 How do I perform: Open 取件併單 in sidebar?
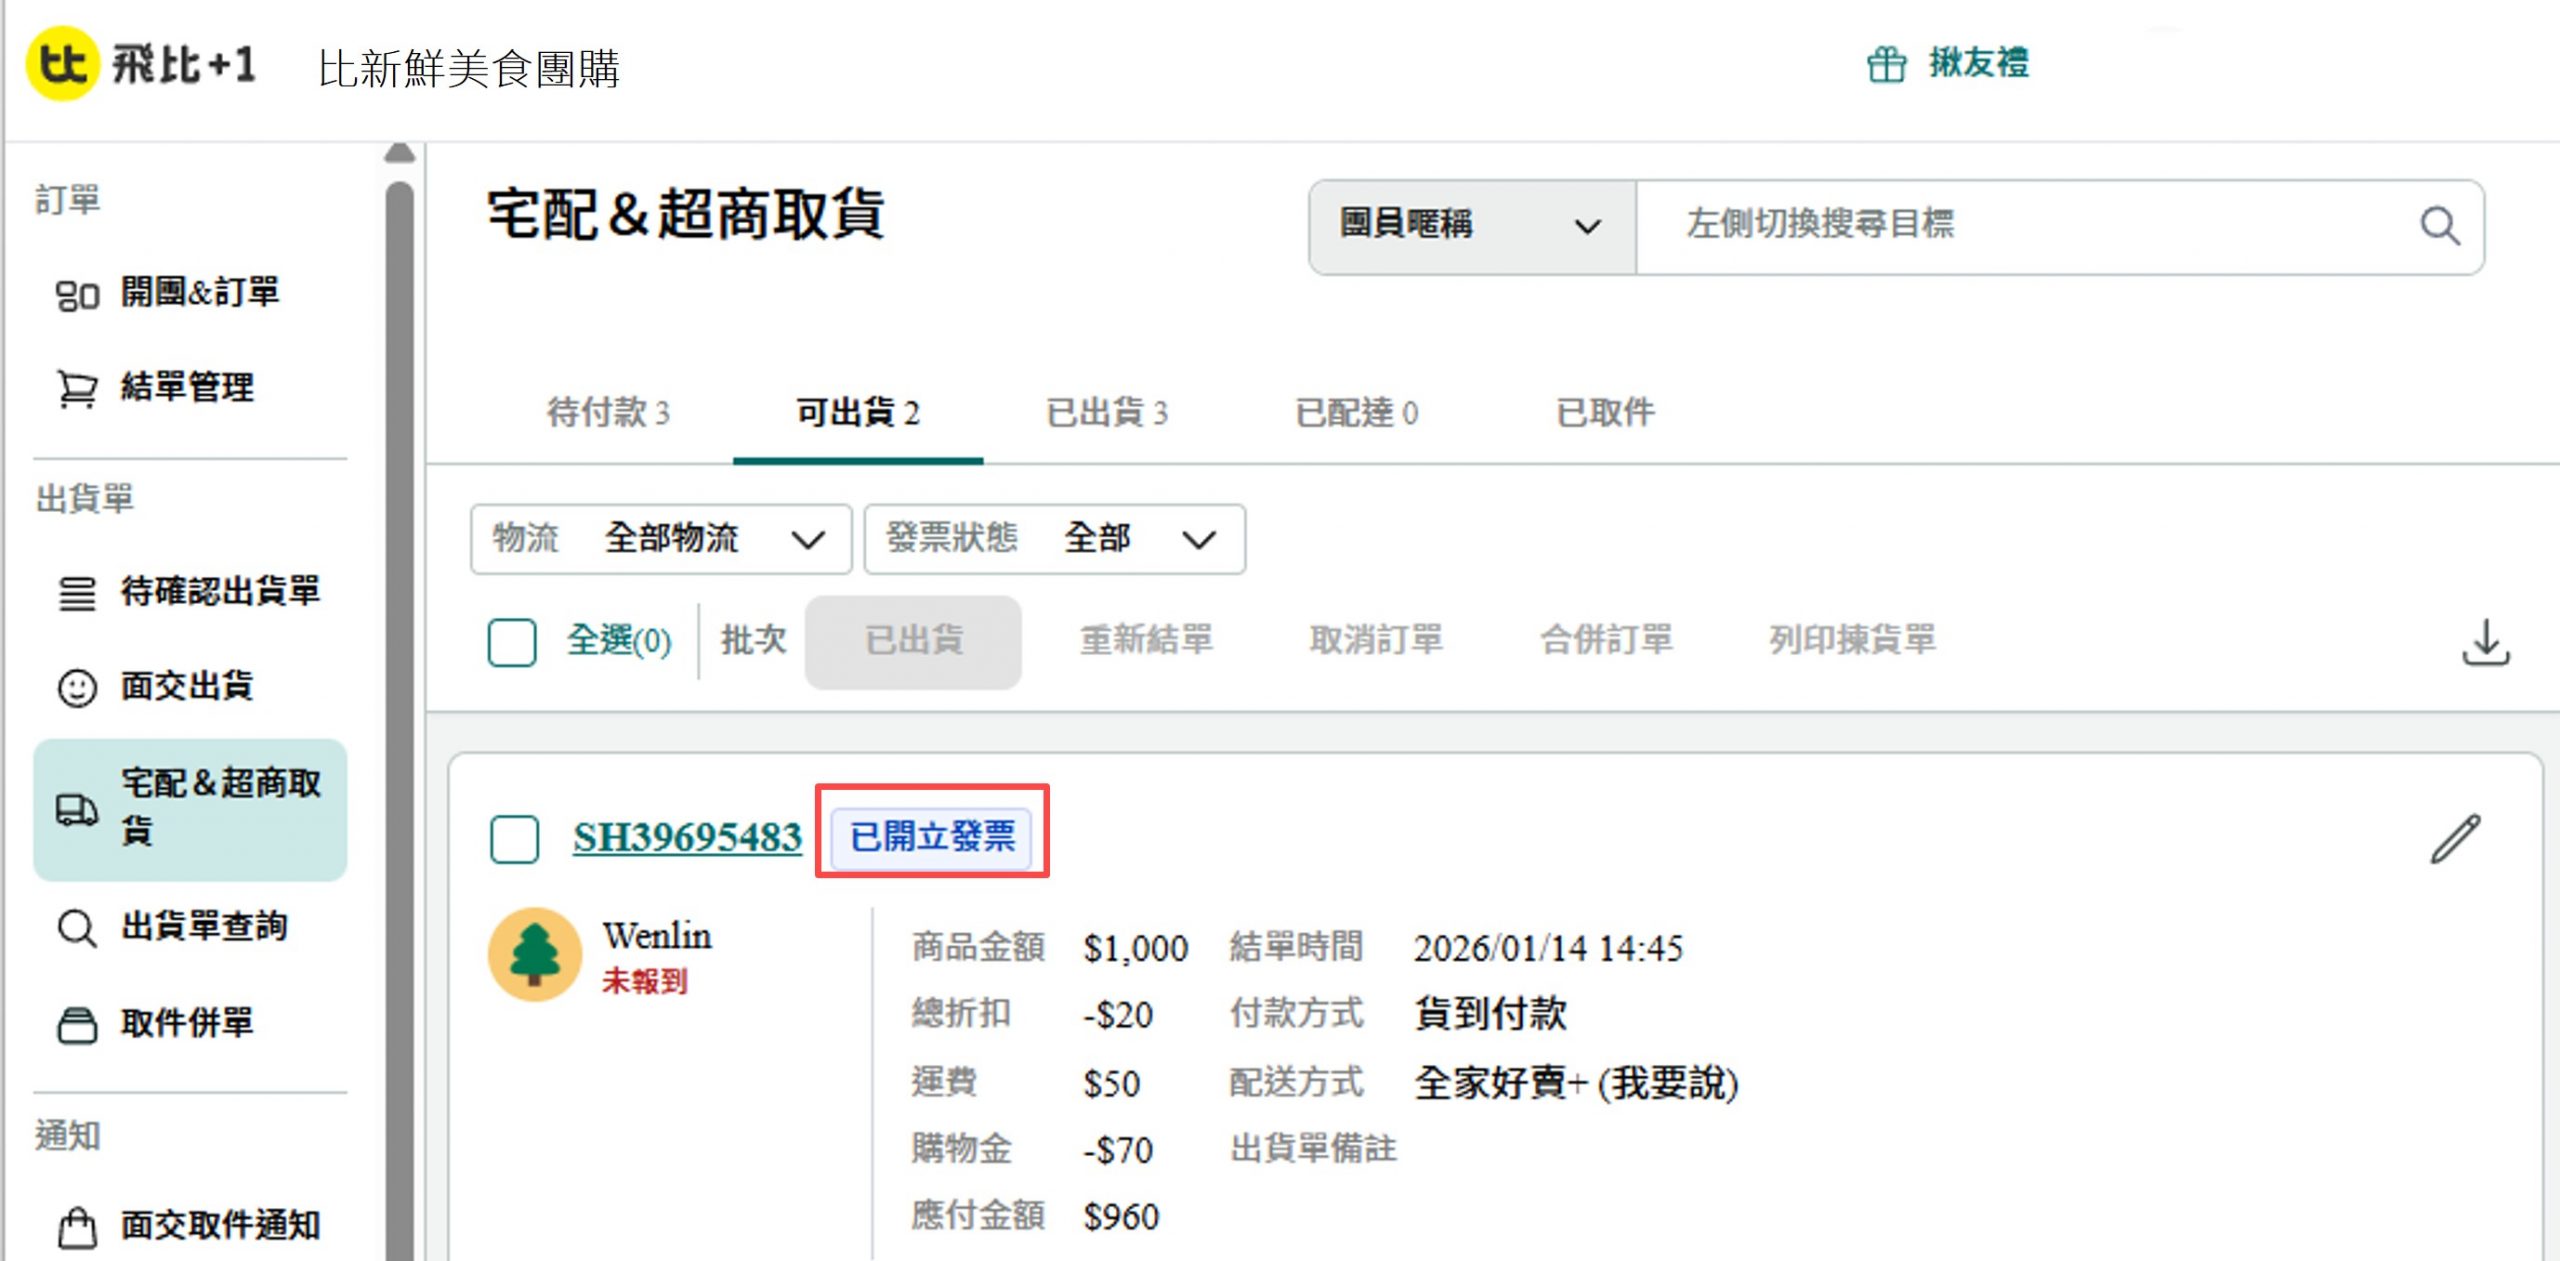pyautogui.click(x=186, y=1023)
